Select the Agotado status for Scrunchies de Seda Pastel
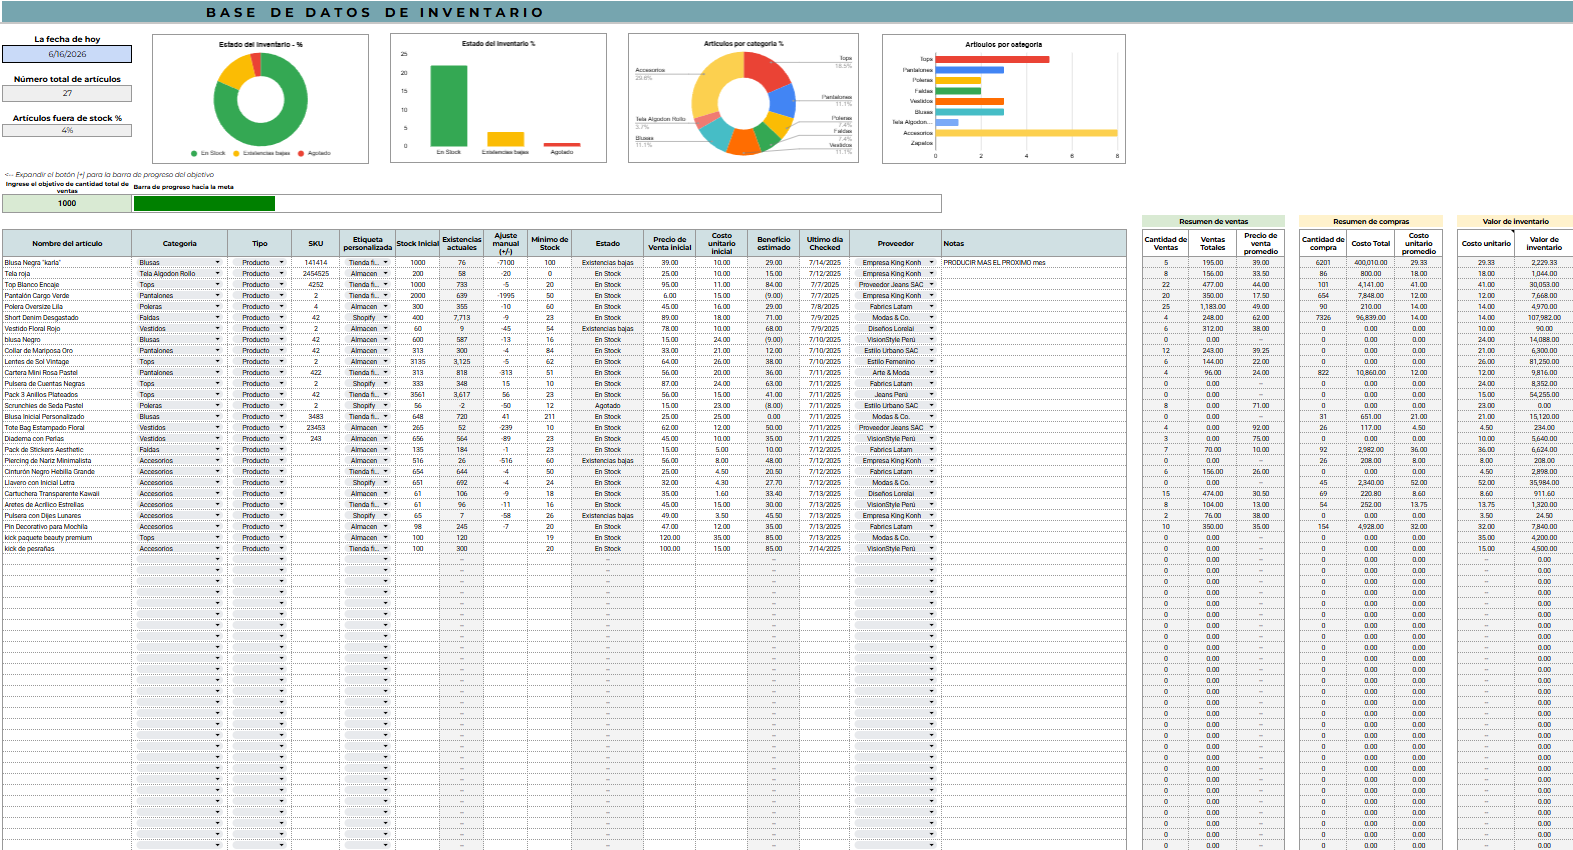Screen dimensions: 1573x850 pyautogui.click(x=608, y=405)
